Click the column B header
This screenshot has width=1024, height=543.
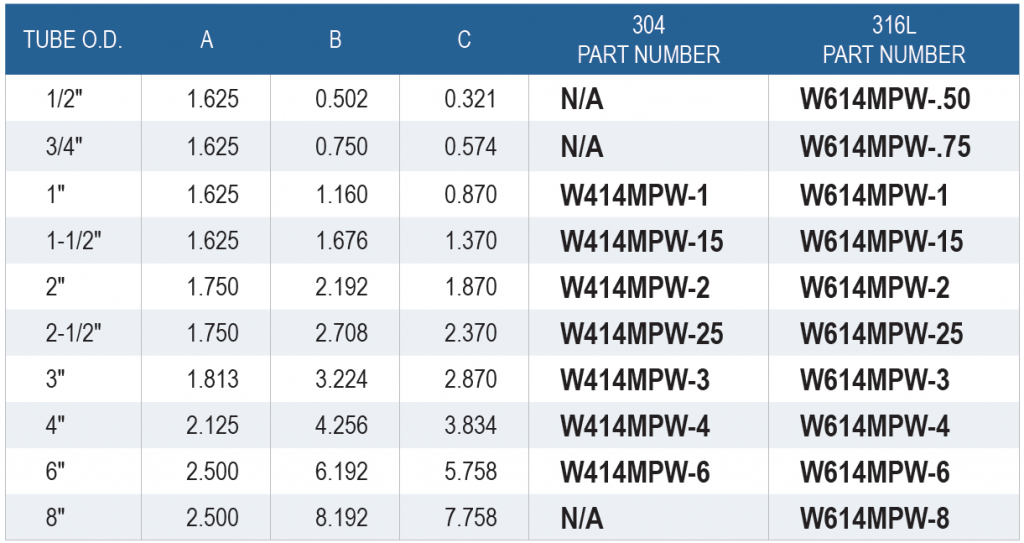pos(335,42)
